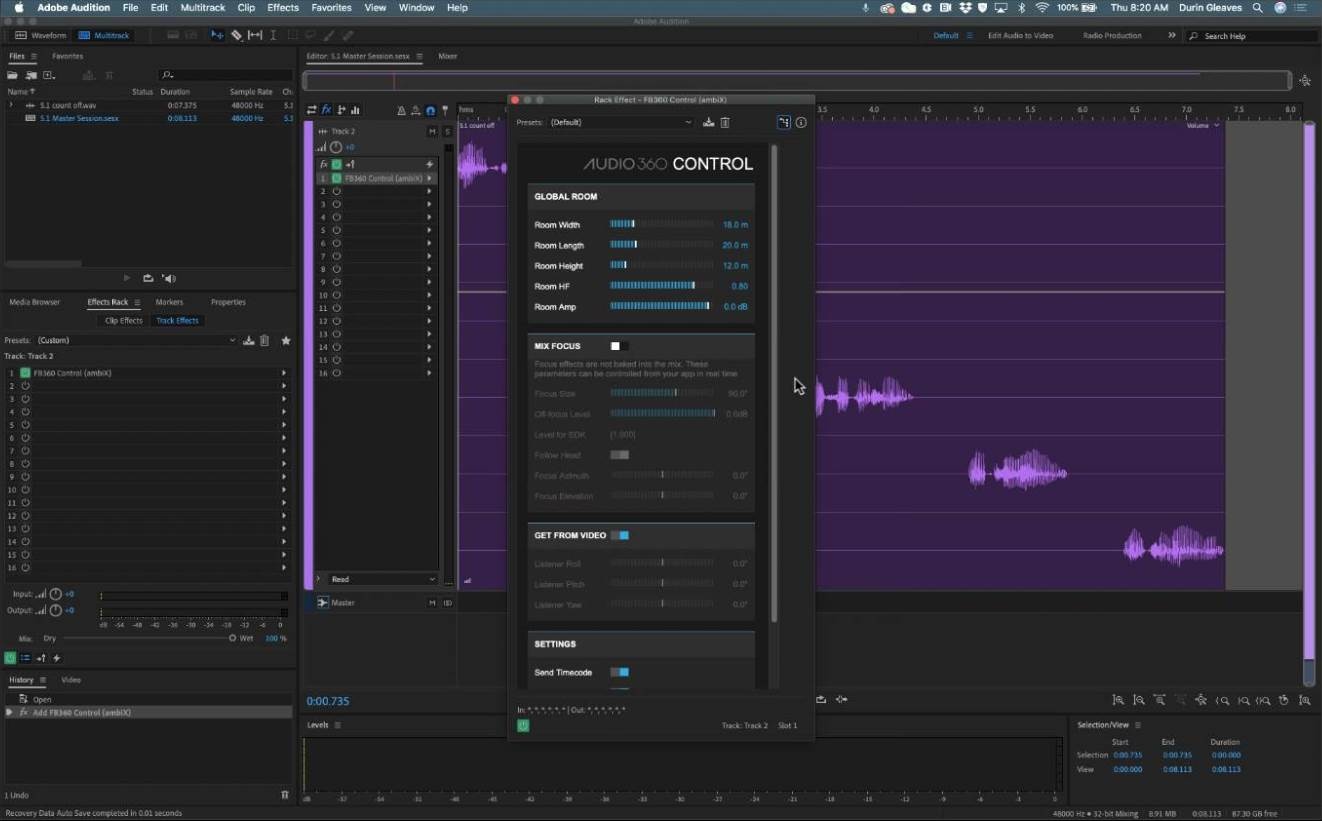
Task: Toggle the snapping magnet icon
Action: point(431,111)
